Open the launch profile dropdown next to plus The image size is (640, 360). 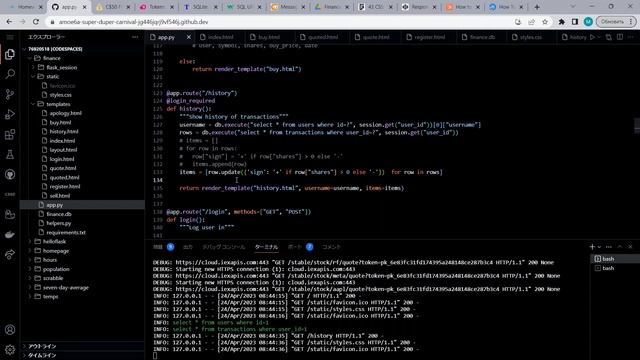tap(599, 247)
